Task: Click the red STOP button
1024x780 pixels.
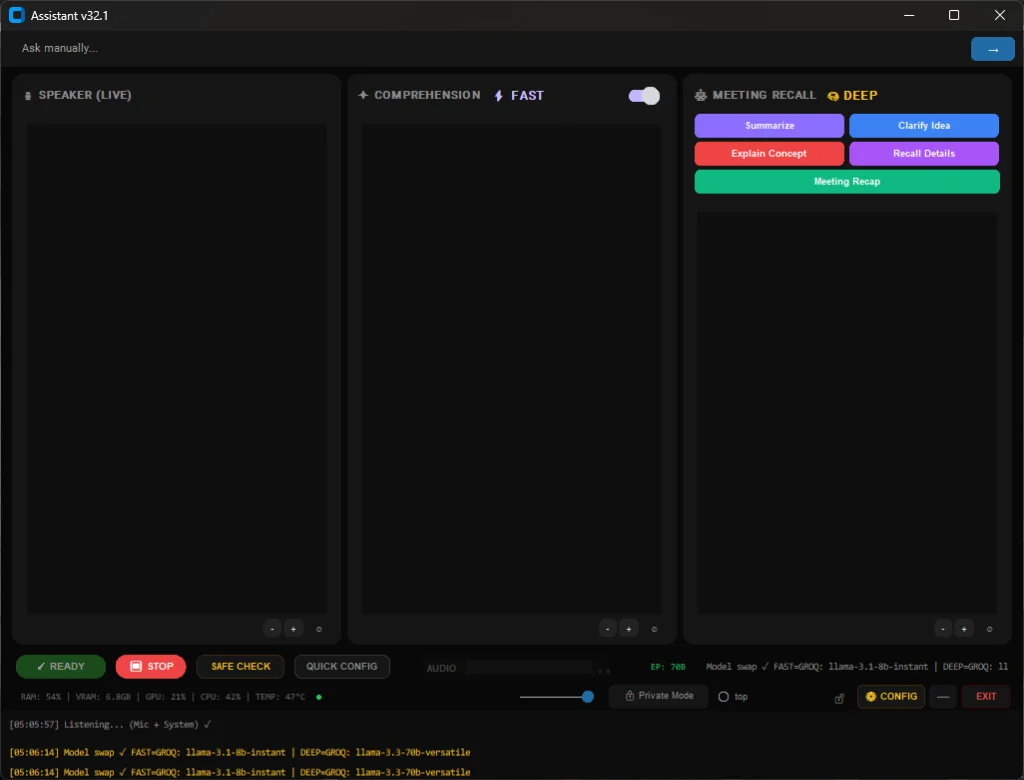Action: [x=151, y=666]
